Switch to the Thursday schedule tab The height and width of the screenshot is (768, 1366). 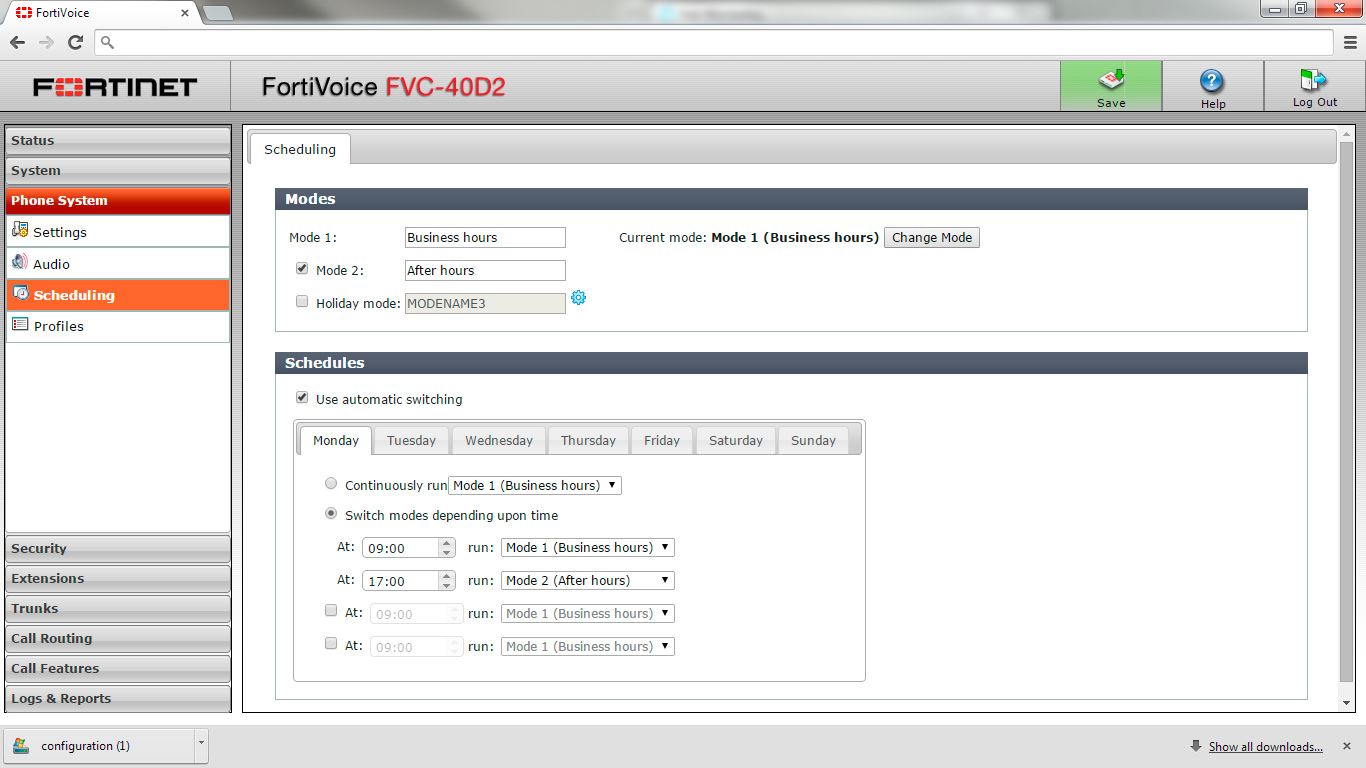[588, 440]
